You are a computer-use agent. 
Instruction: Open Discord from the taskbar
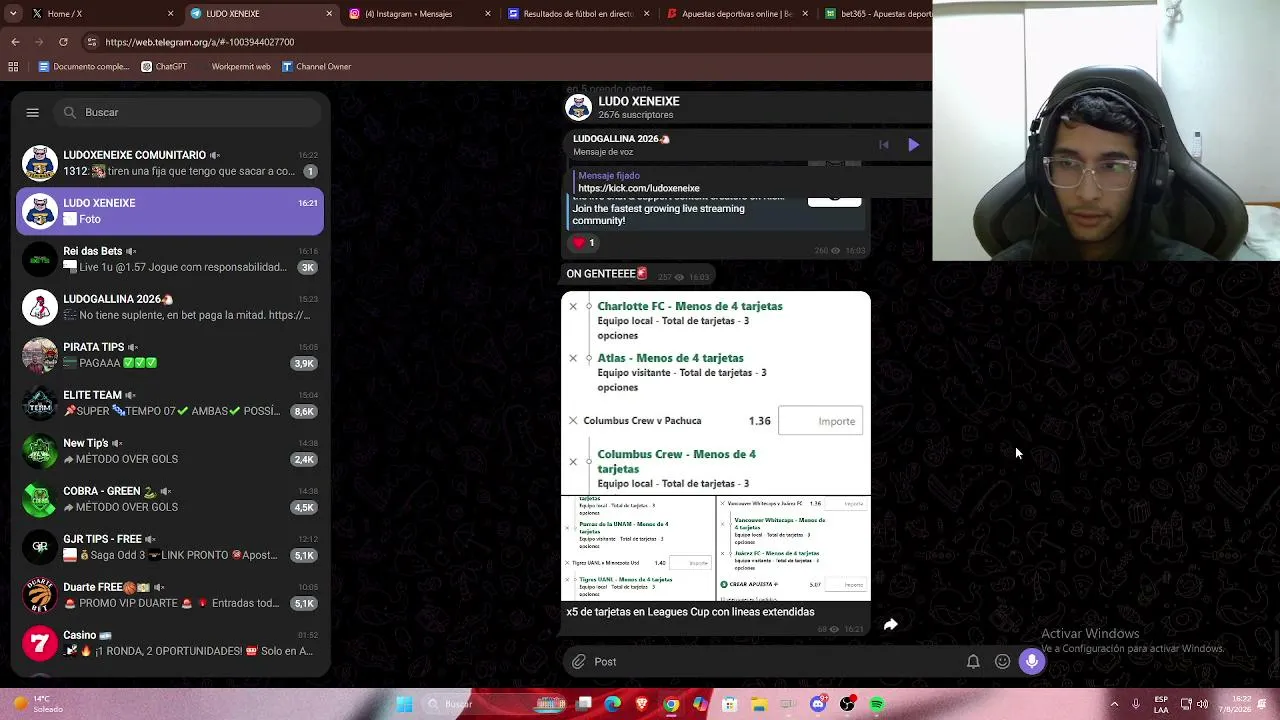(818, 705)
